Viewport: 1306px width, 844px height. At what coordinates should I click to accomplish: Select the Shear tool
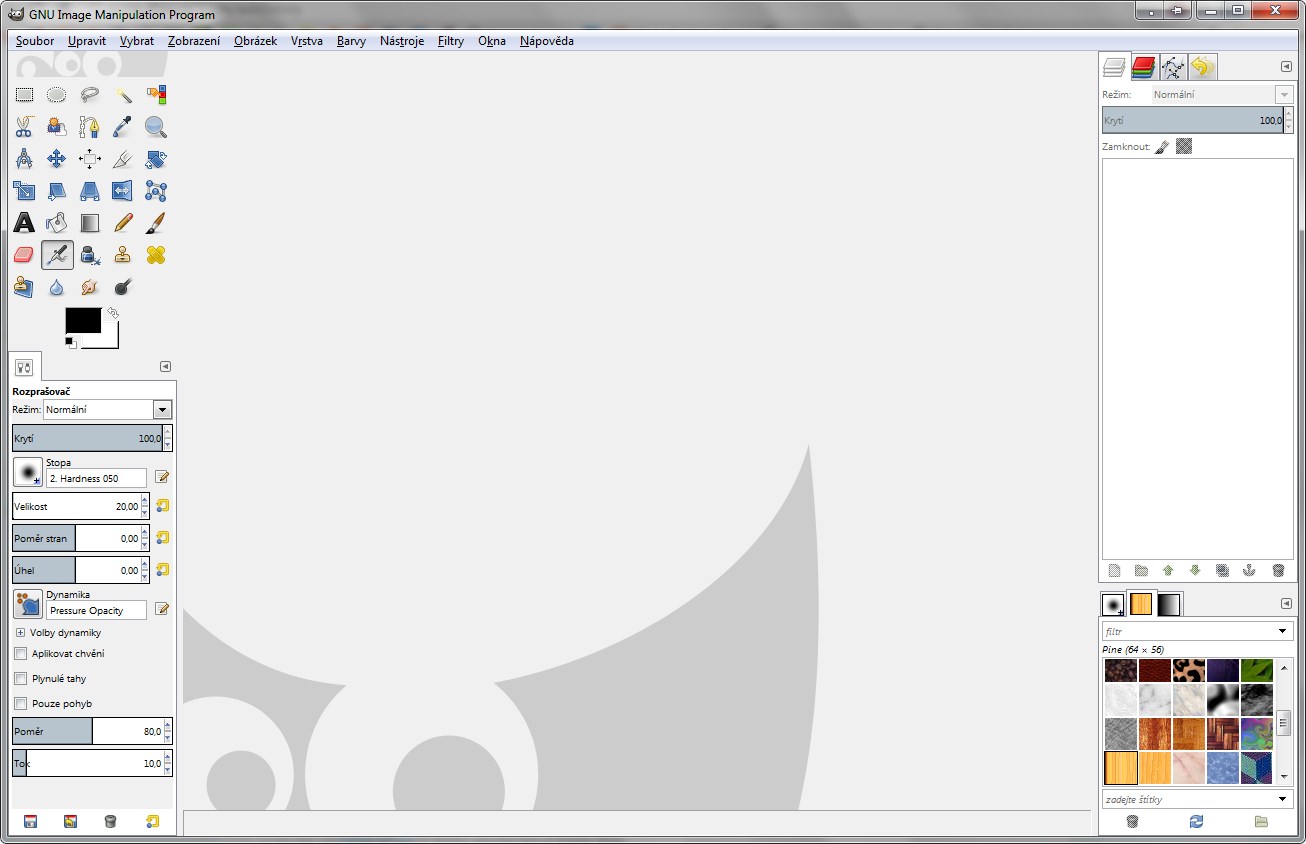pyautogui.click(x=57, y=191)
